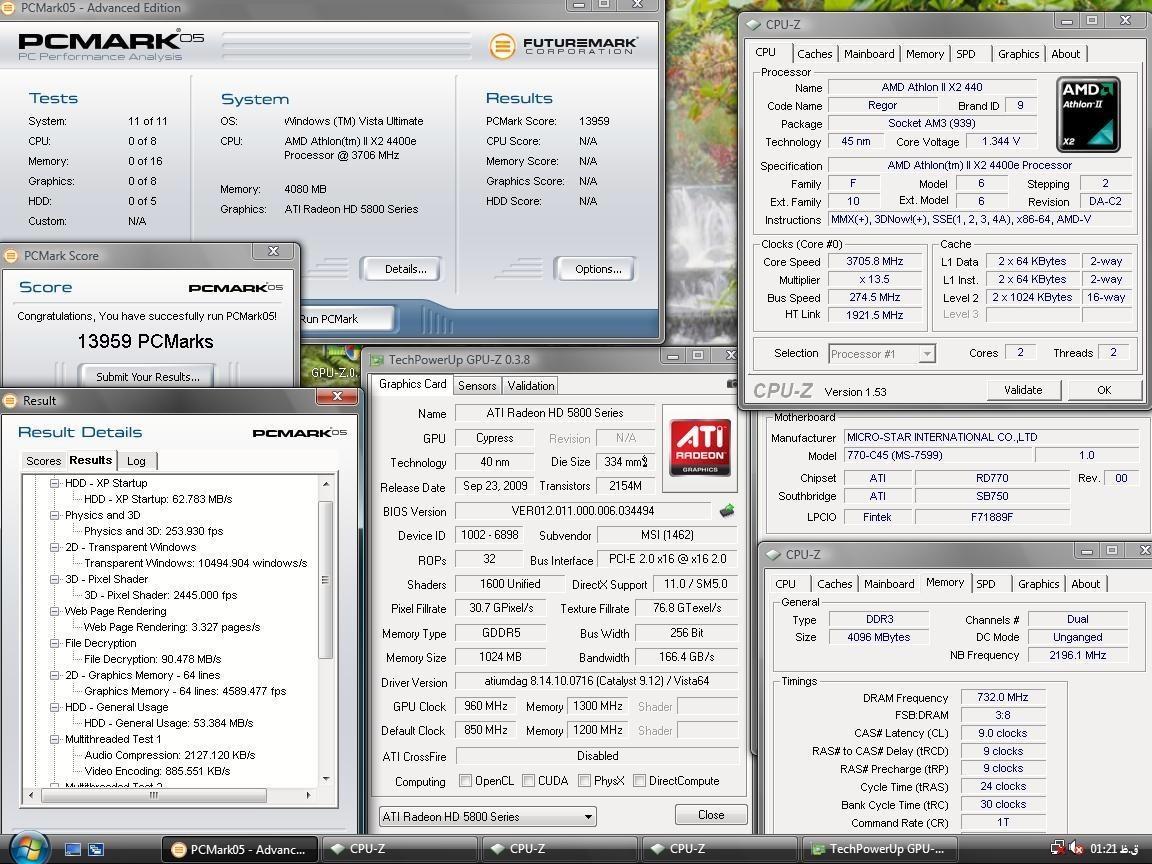
Task: Collapse the Physics and 3D tree node
Action: (x=54, y=515)
